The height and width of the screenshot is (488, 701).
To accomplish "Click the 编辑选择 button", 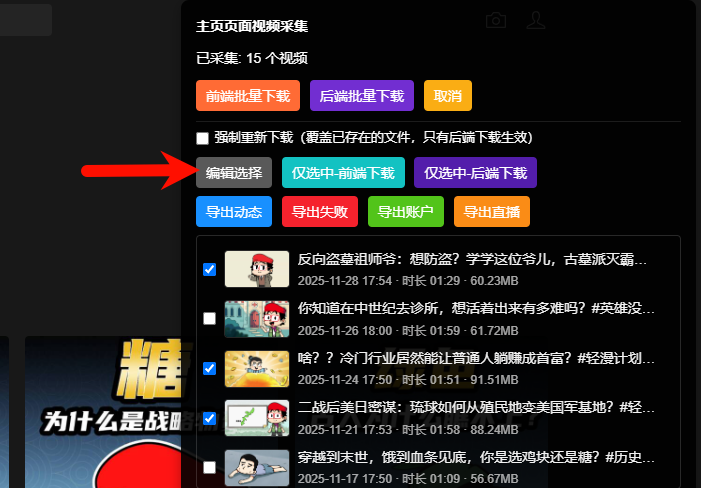I will [234, 173].
